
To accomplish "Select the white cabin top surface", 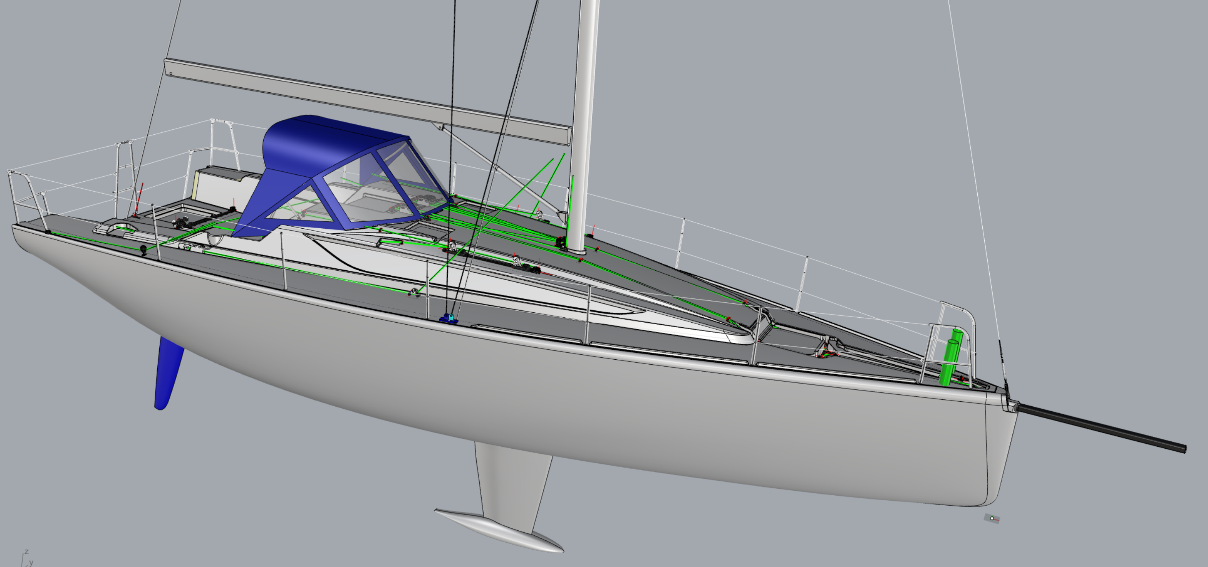I will click(x=480, y=280).
